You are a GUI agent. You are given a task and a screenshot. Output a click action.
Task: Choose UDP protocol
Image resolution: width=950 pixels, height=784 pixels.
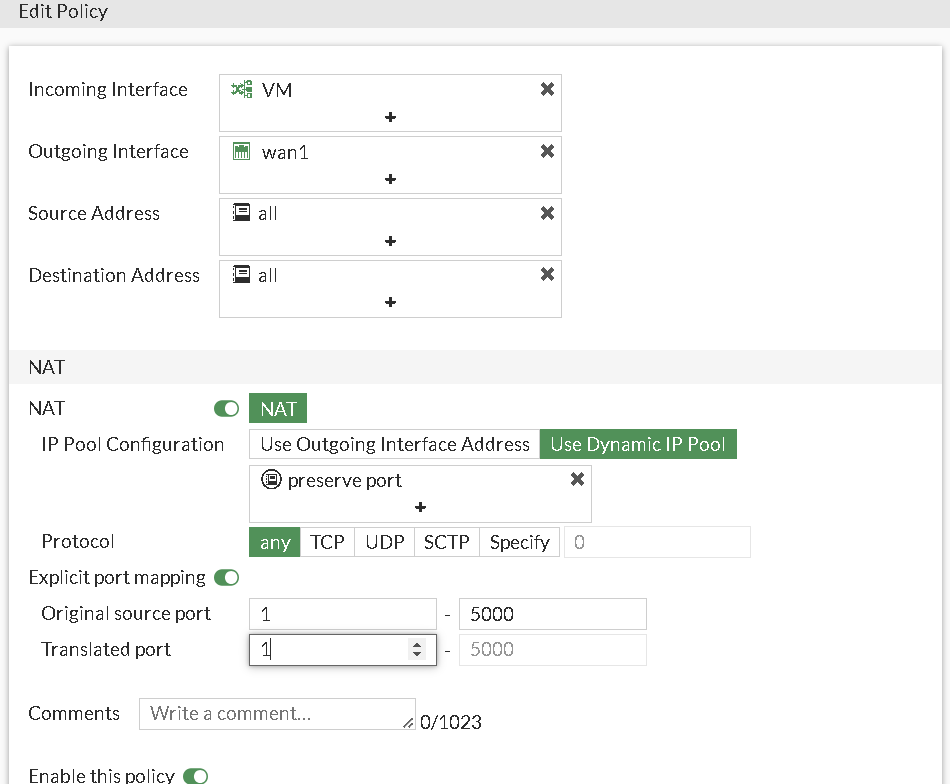point(384,542)
